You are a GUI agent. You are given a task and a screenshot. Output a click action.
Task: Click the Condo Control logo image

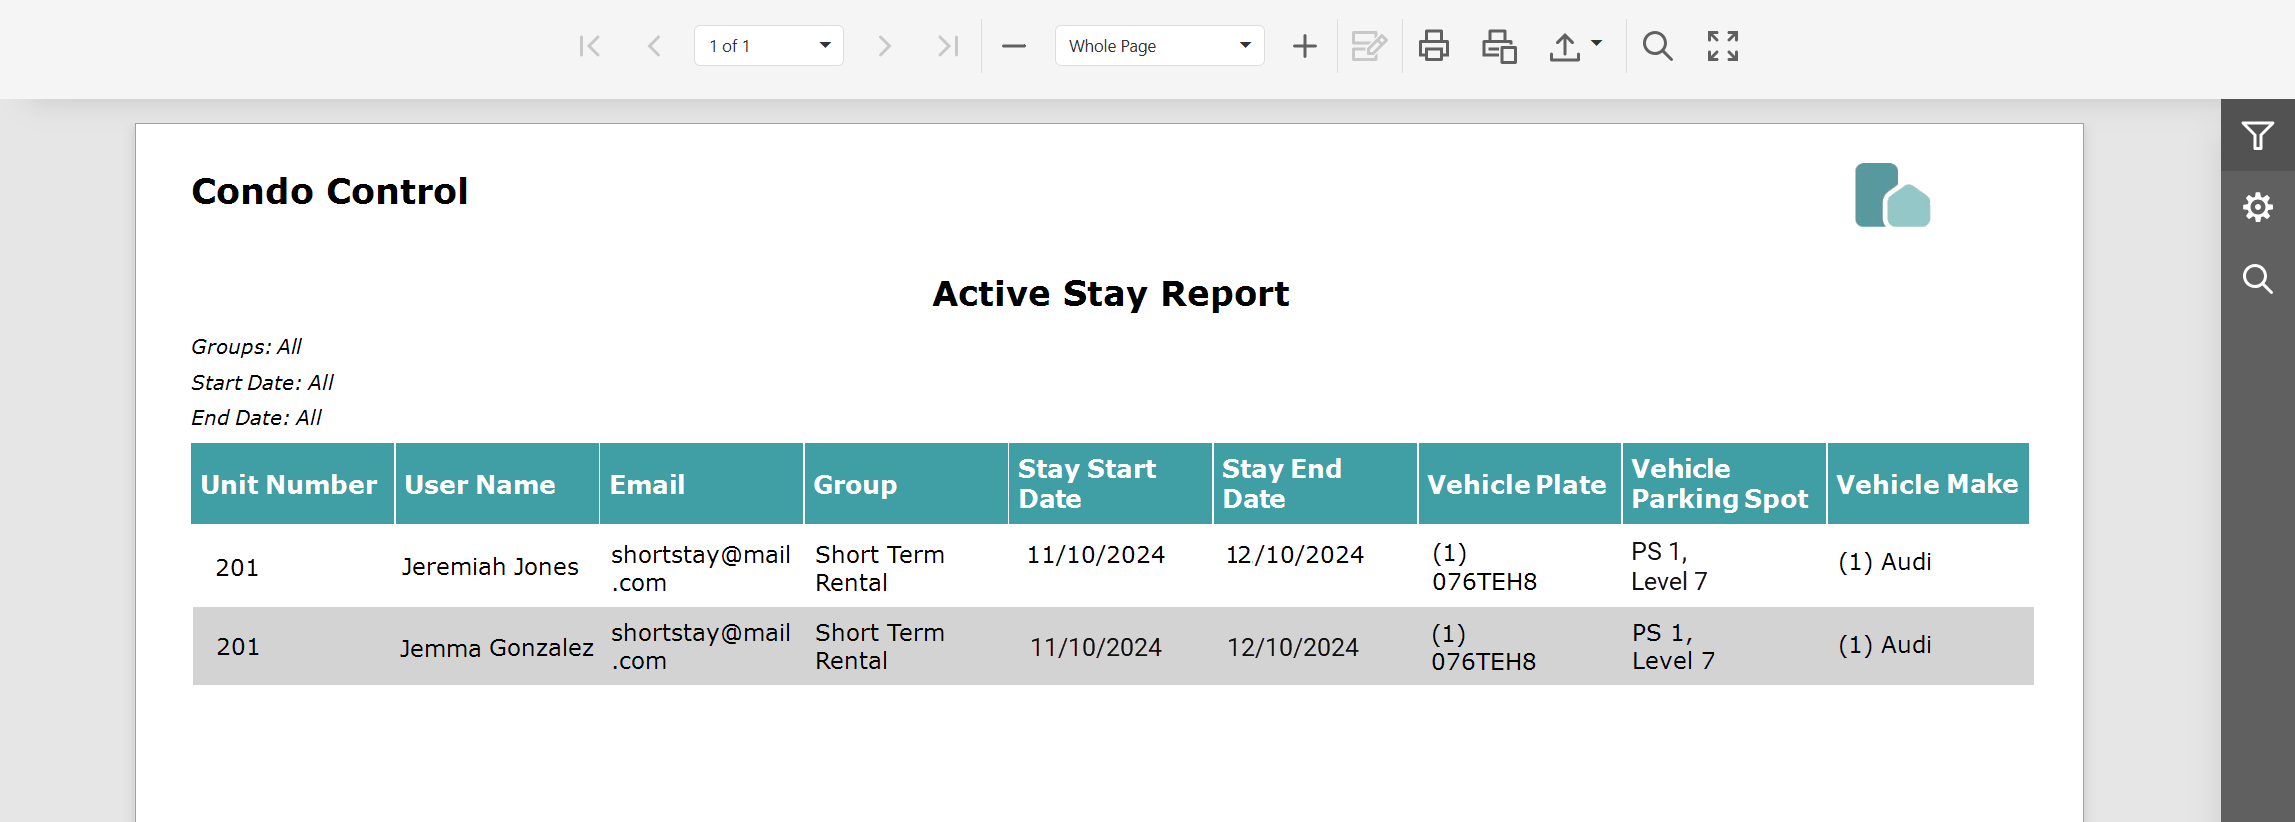(x=1892, y=195)
